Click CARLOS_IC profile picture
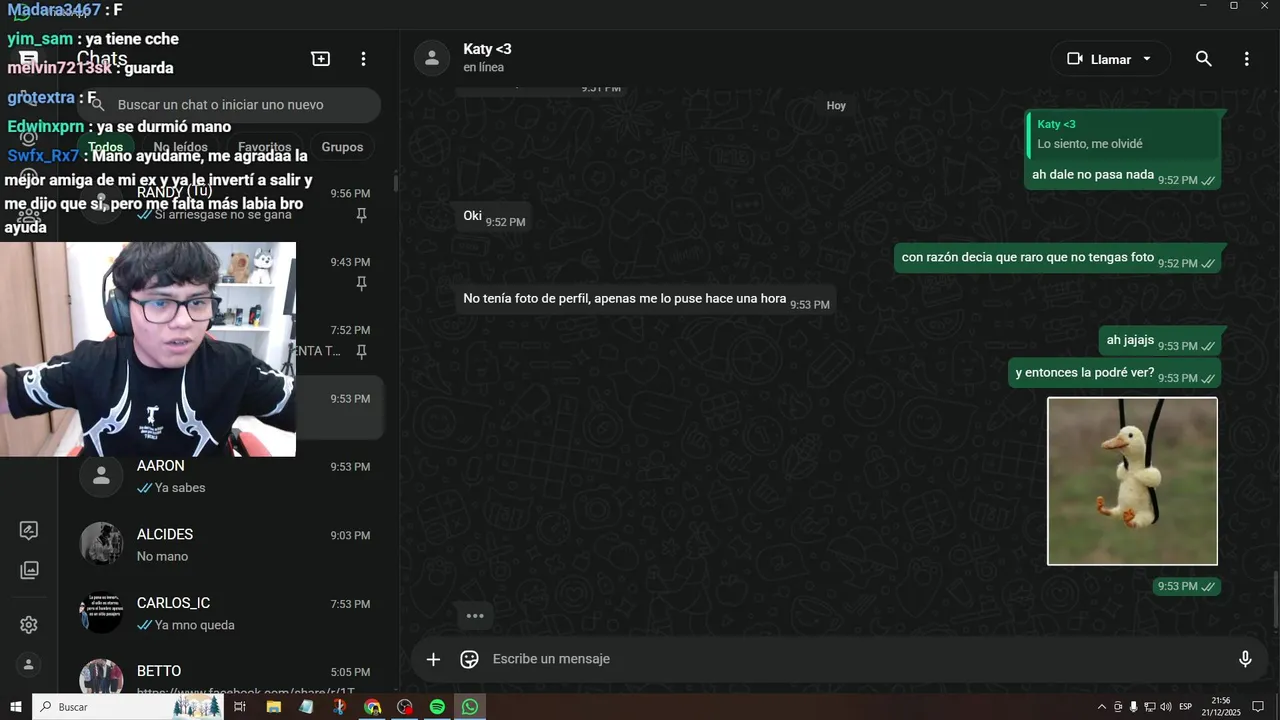 (101, 613)
